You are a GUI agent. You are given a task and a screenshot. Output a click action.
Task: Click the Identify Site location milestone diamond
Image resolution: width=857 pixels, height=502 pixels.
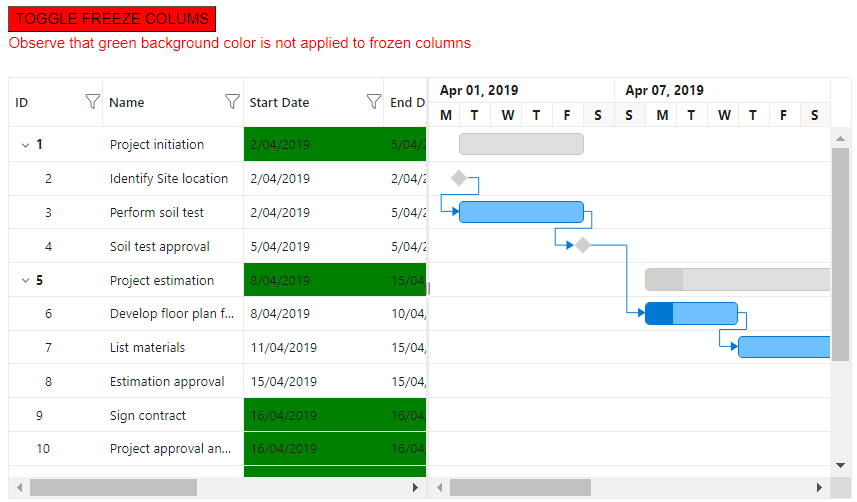click(459, 178)
